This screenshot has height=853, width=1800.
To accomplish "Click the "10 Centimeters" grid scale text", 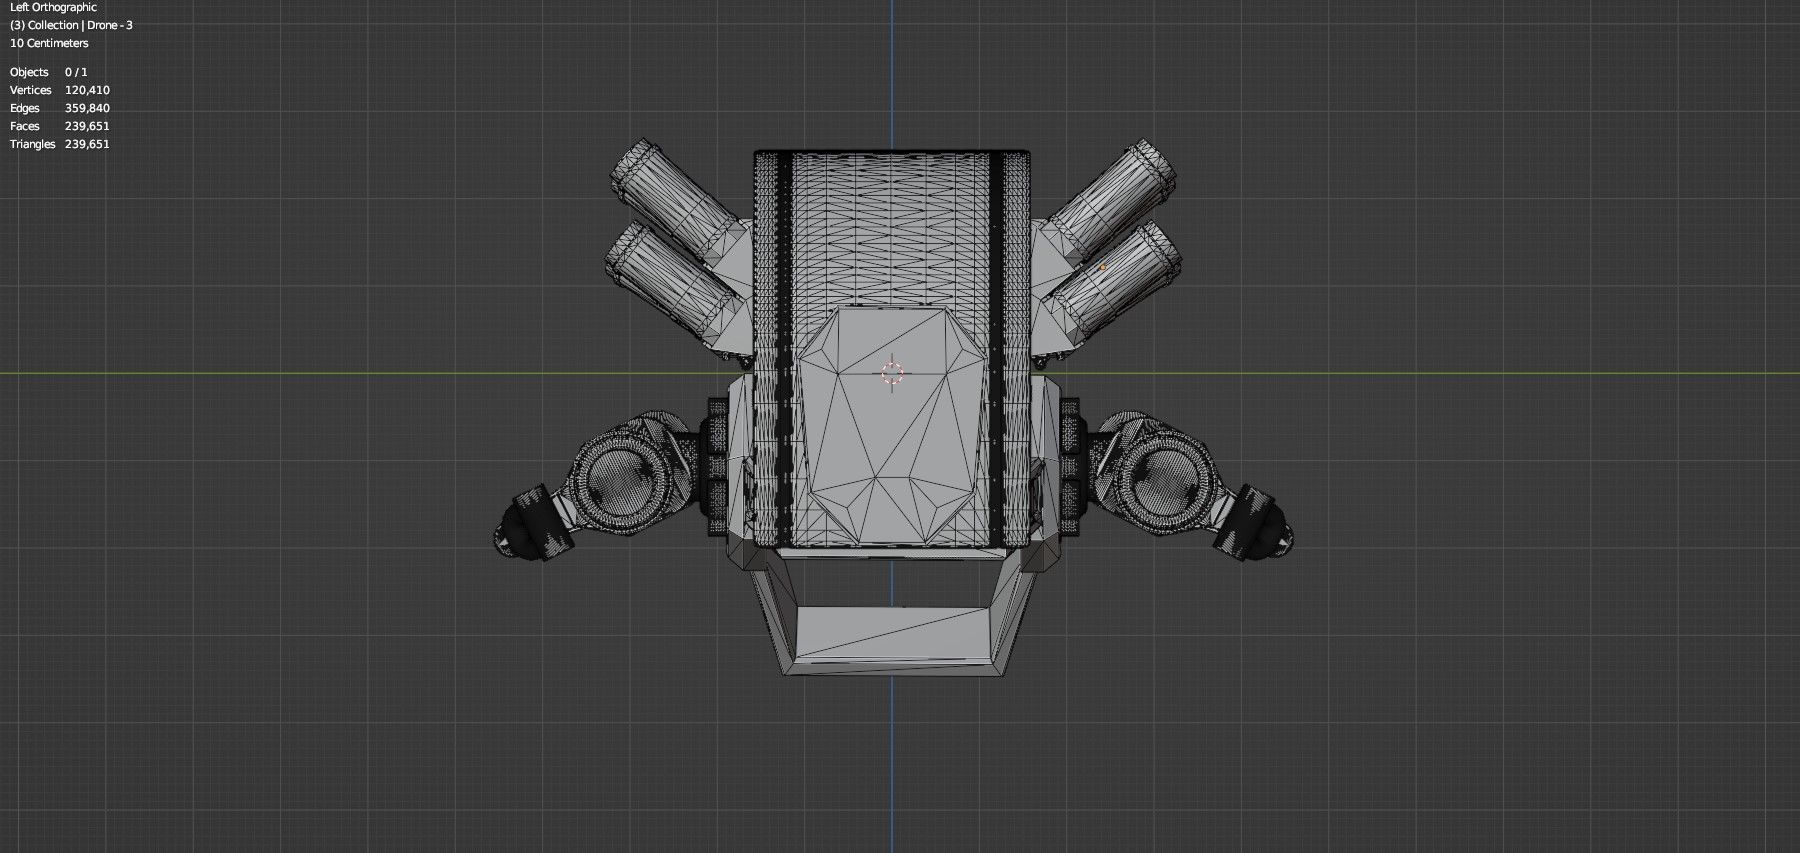I will tap(49, 43).
